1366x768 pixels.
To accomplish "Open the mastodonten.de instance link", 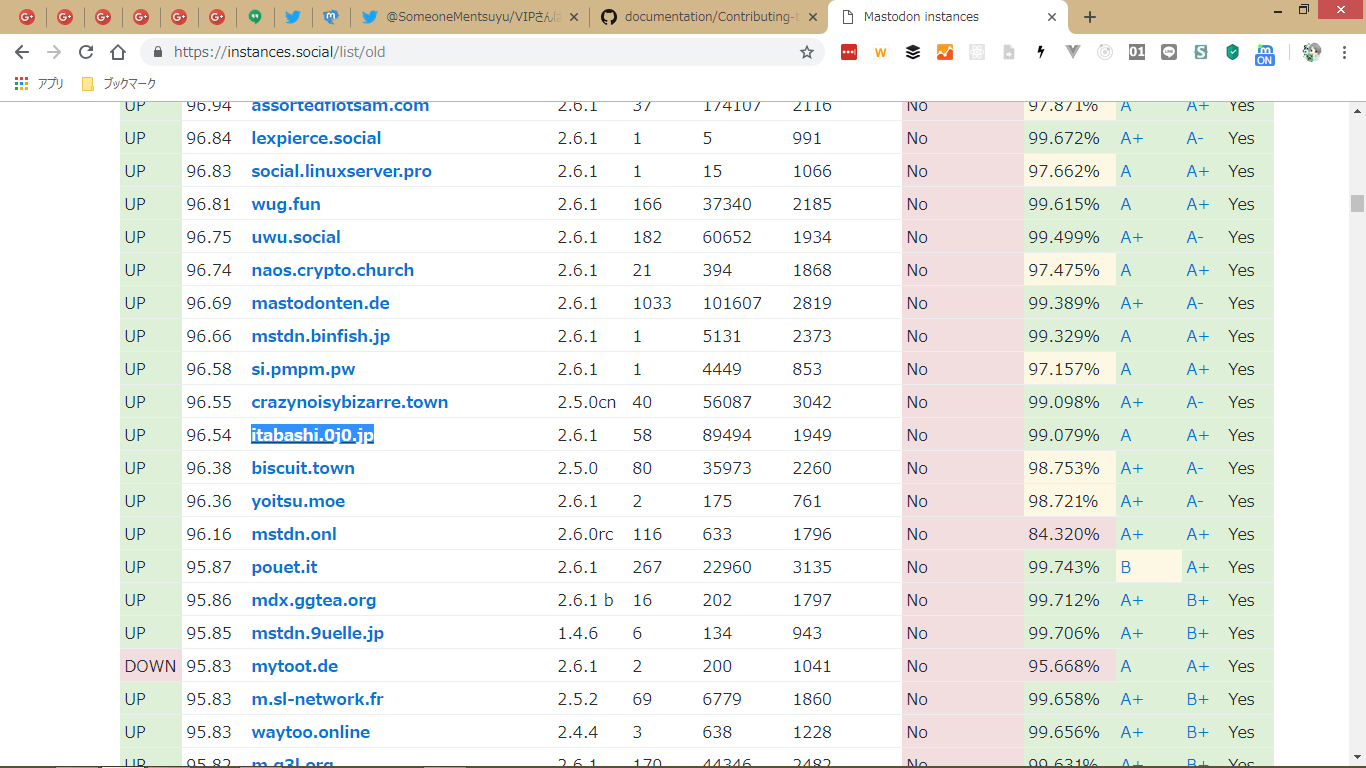I will (x=320, y=303).
